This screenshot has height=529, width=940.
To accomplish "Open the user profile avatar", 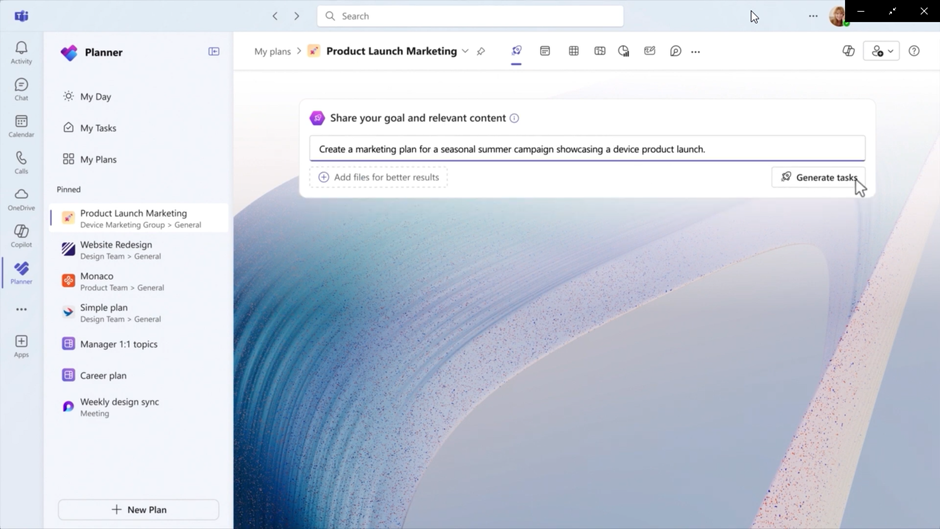I will pos(837,16).
